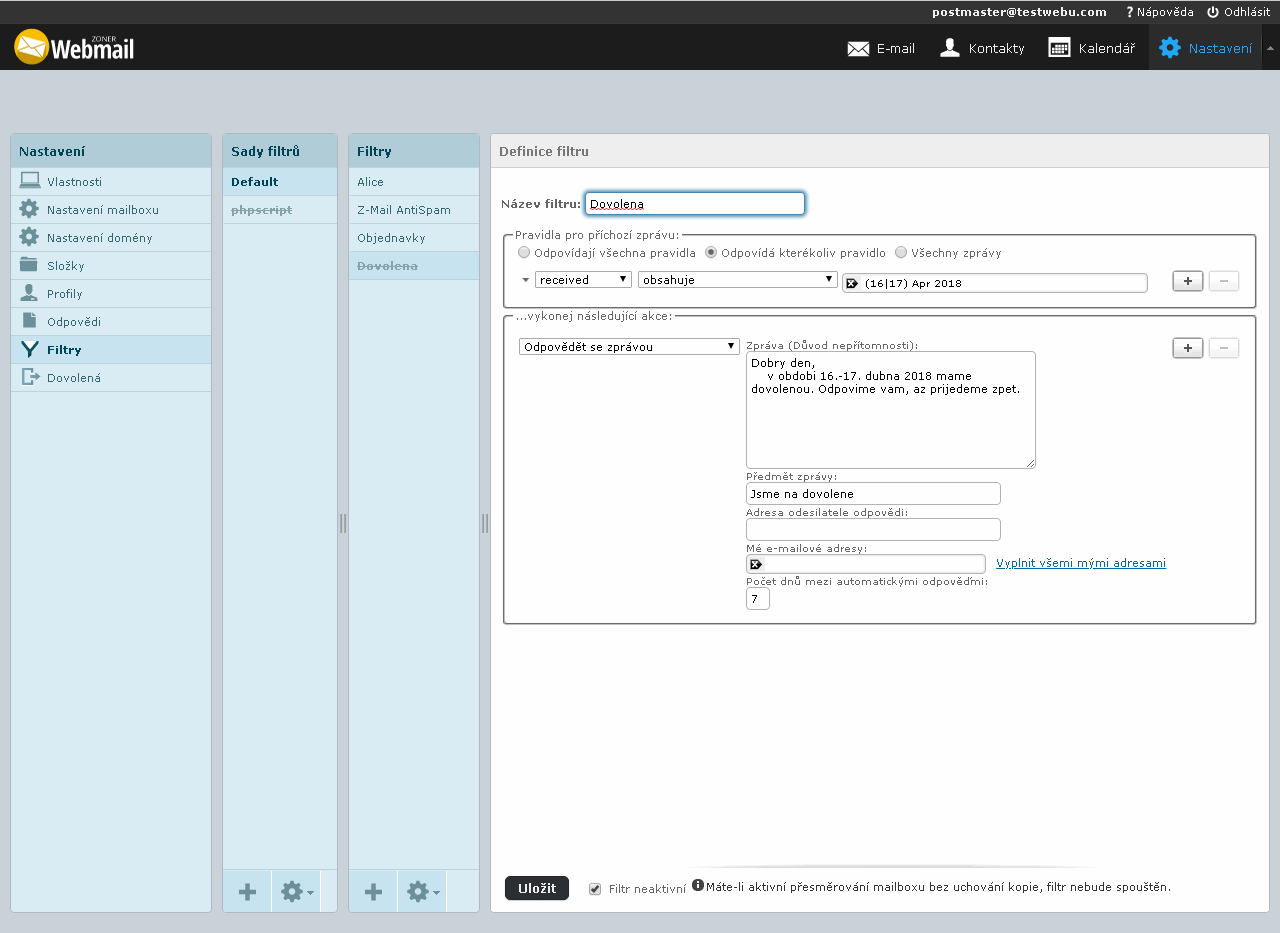The image size is (1280, 933).
Task: Toggle the 'Filtr neaktivní' checkbox
Action: pos(595,889)
